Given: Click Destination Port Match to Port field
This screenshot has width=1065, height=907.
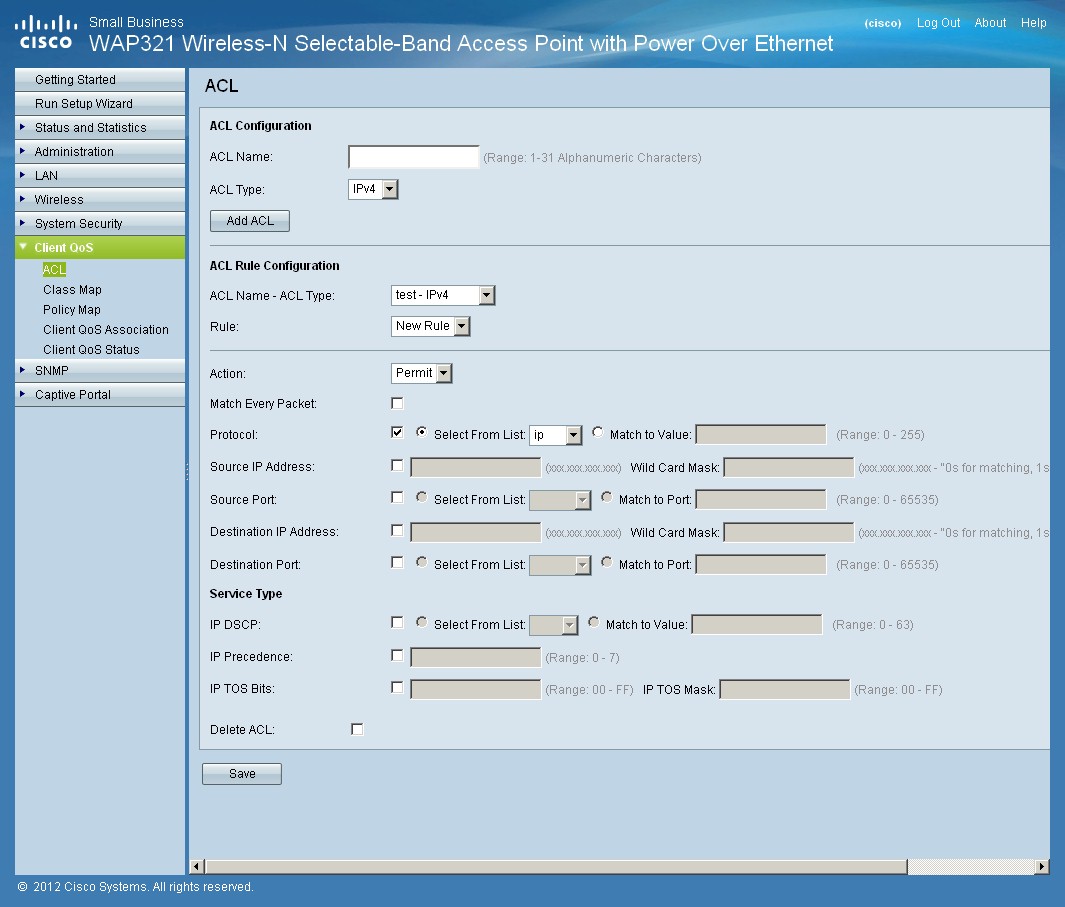Looking at the screenshot, I should (761, 565).
